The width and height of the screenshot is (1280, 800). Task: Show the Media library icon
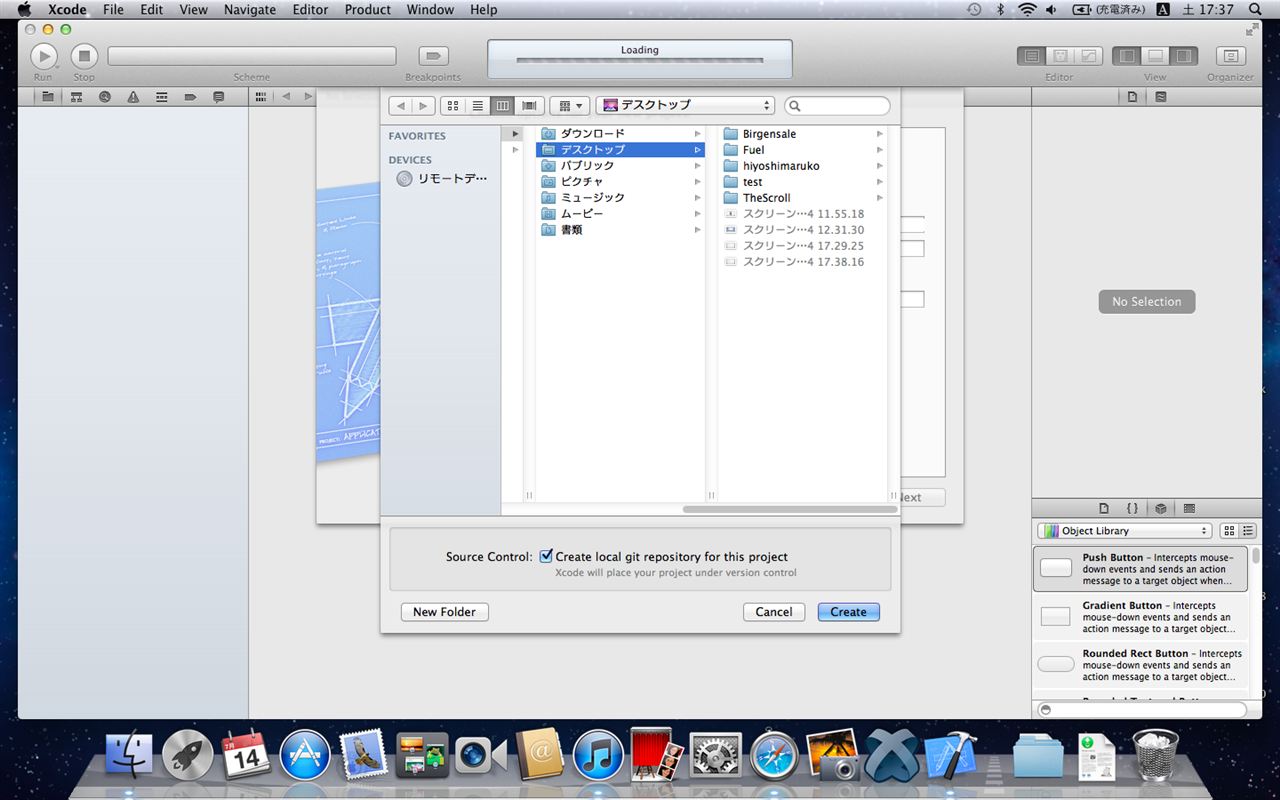tap(1189, 508)
